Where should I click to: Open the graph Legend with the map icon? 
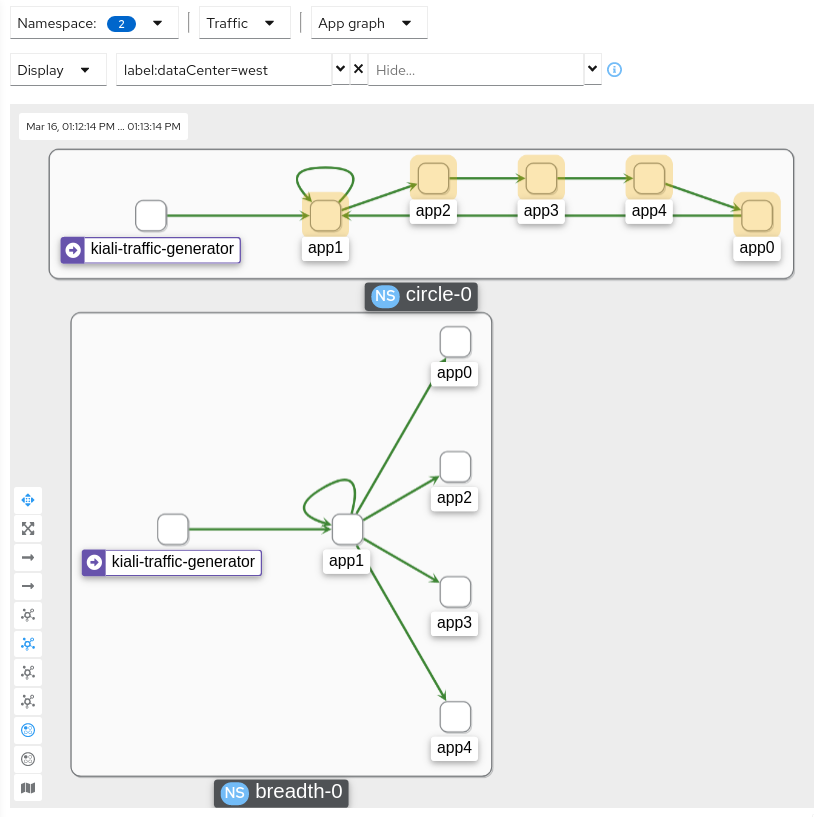(27, 788)
